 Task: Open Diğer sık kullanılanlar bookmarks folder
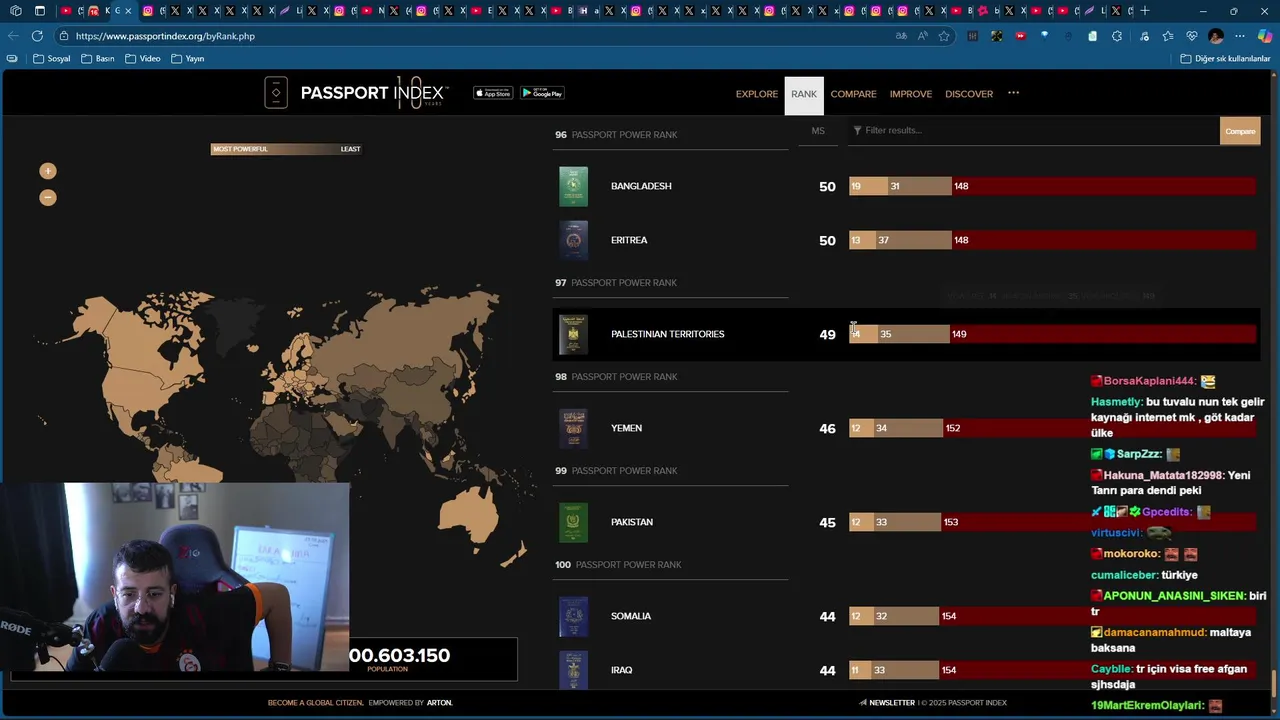pos(1225,59)
